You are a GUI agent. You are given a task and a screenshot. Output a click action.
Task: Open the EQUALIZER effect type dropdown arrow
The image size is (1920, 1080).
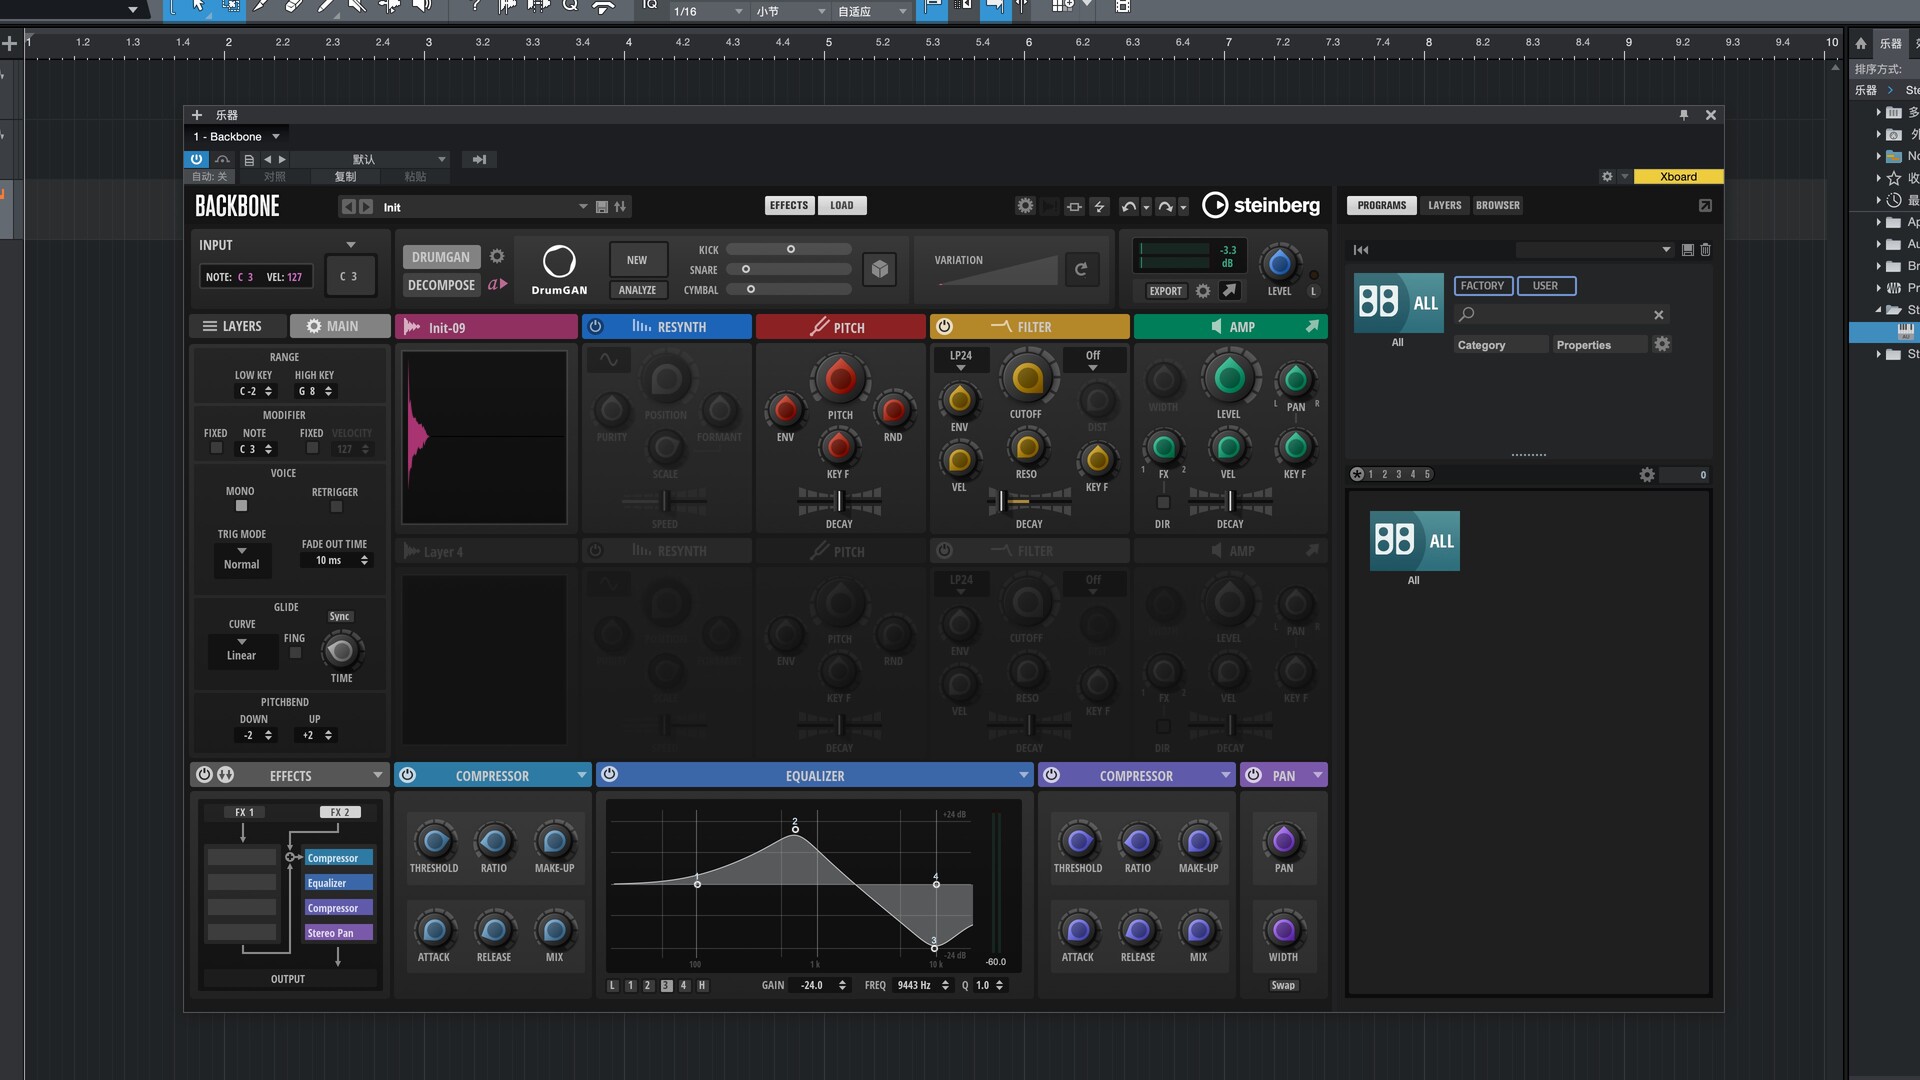[1023, 775]
